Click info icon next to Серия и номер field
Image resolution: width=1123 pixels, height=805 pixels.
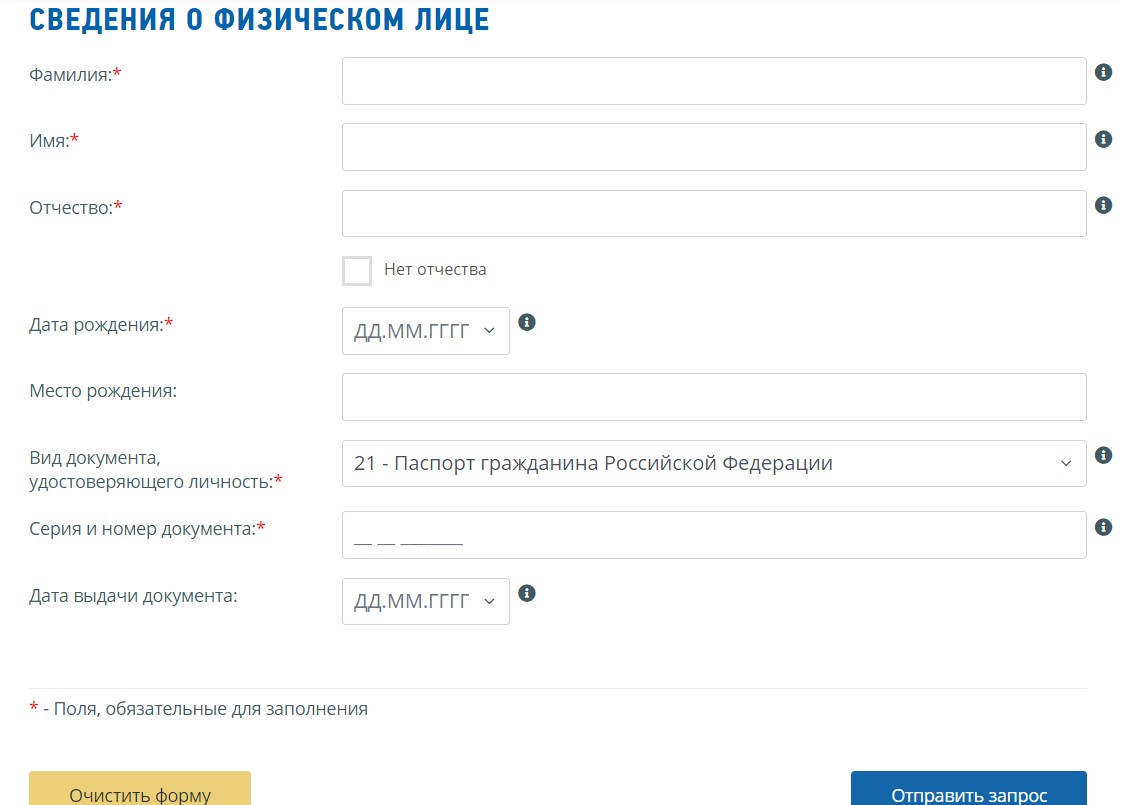tap(1104, 527)
